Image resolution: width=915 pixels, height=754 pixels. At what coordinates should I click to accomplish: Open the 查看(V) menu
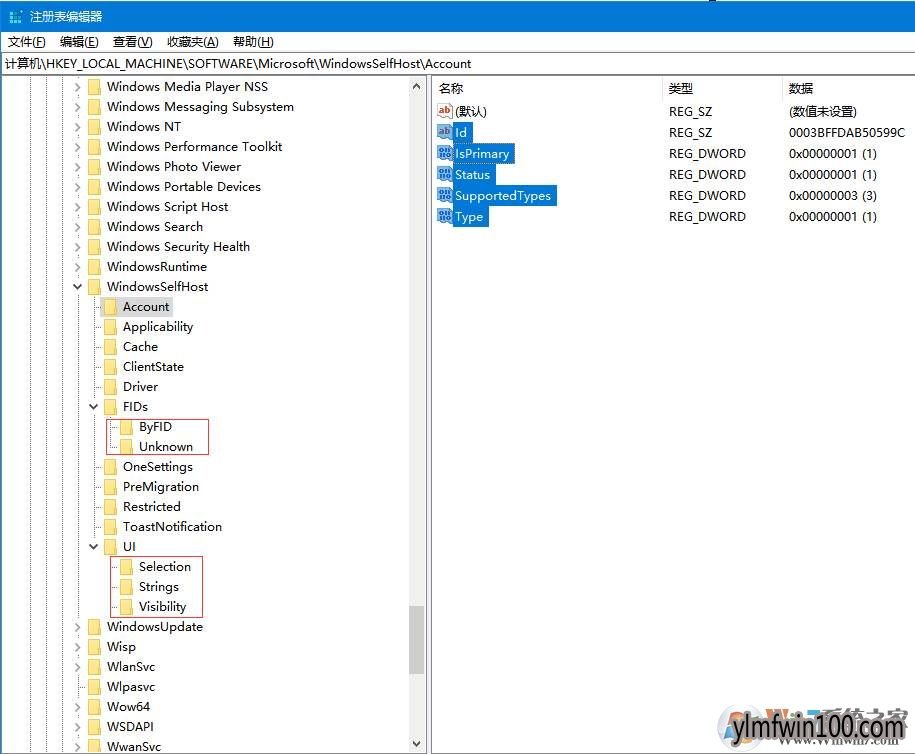(x=132, y=41)
